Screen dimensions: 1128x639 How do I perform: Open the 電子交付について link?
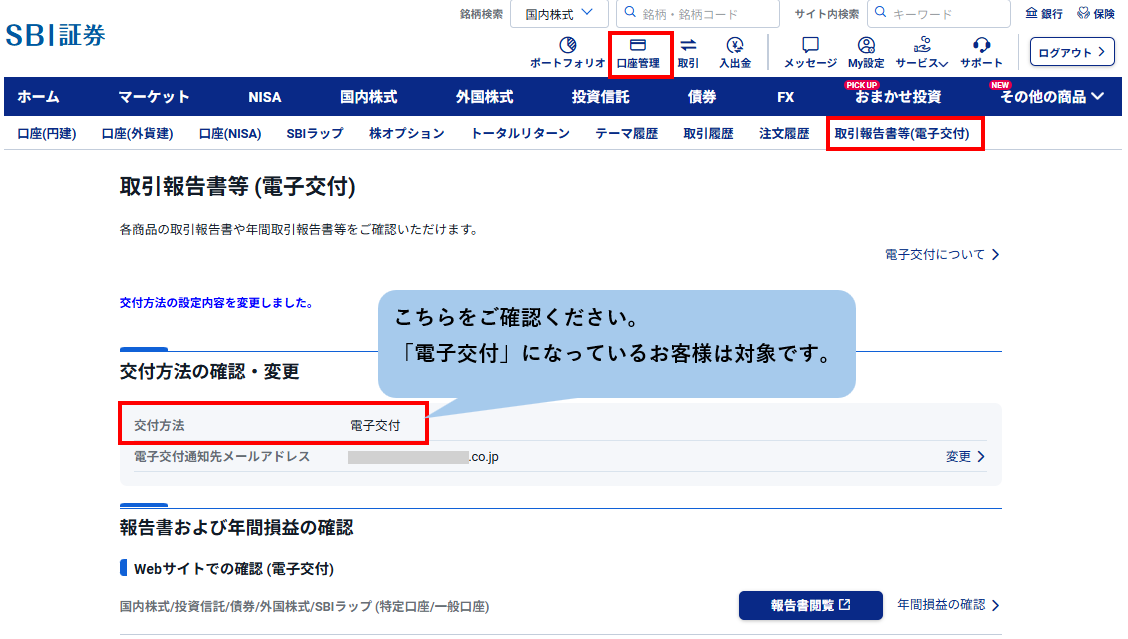pos(942,254)
